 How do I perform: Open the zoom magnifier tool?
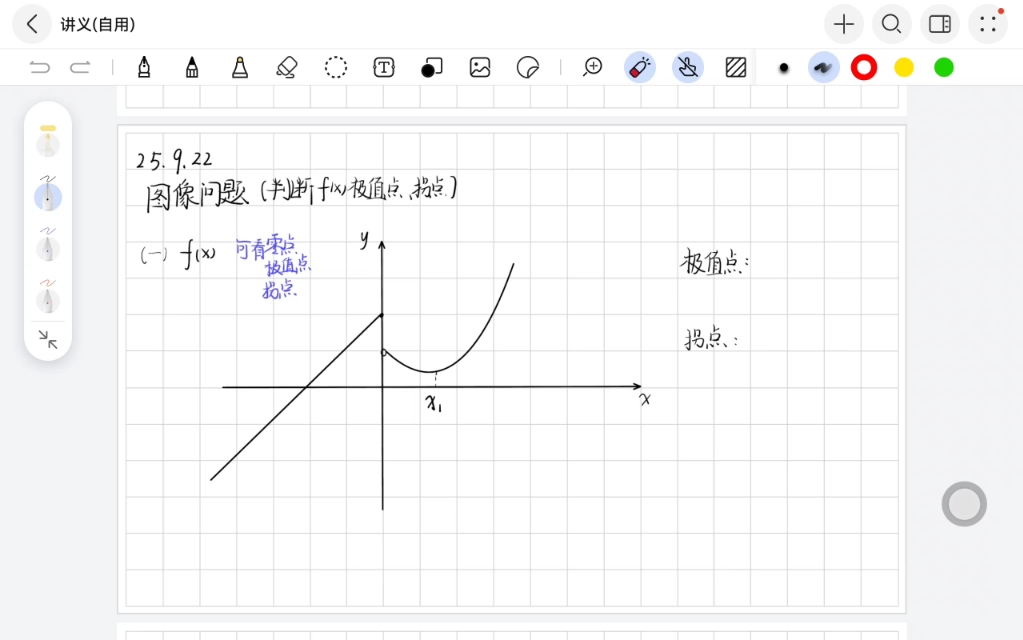tap(592, 67)
